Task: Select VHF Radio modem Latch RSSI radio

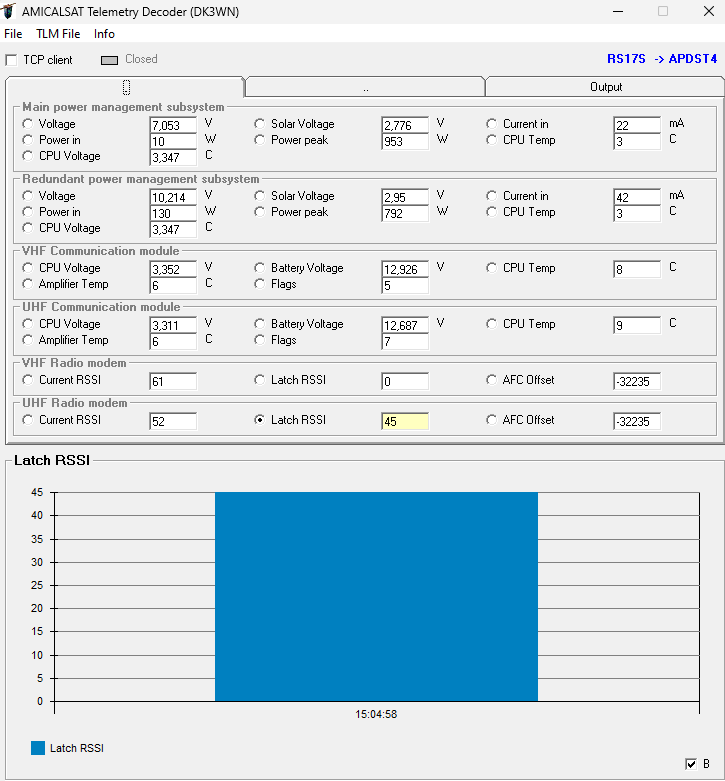Action: click(259, 380)
